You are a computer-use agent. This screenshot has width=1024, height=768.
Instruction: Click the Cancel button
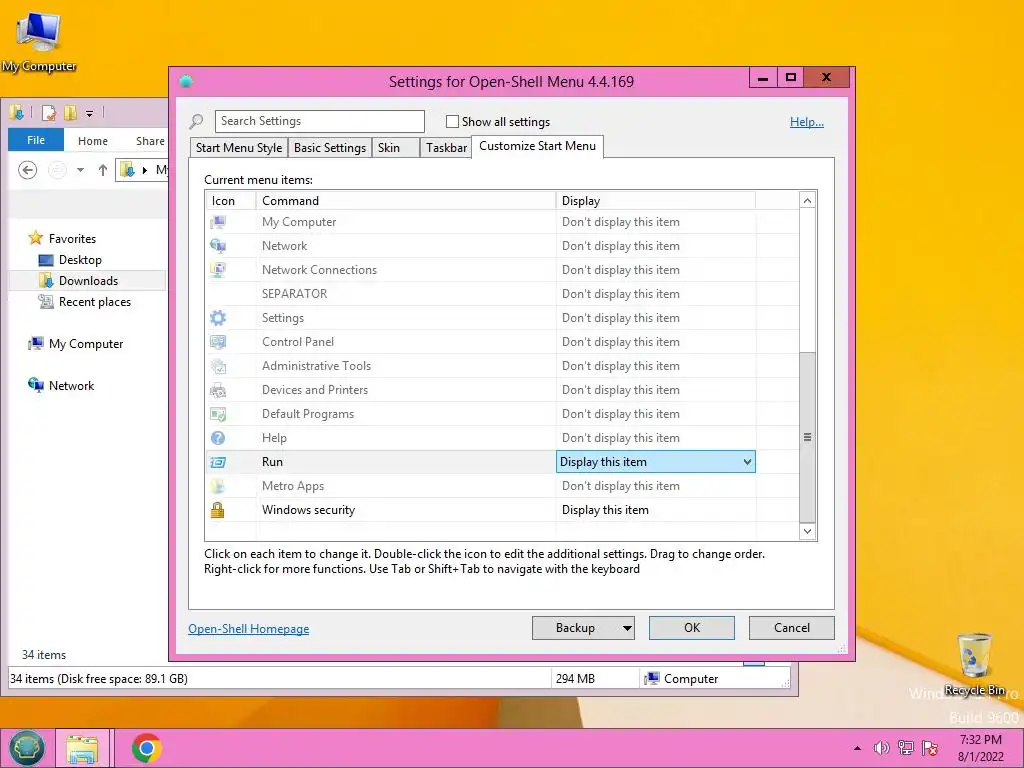[792, 628]
